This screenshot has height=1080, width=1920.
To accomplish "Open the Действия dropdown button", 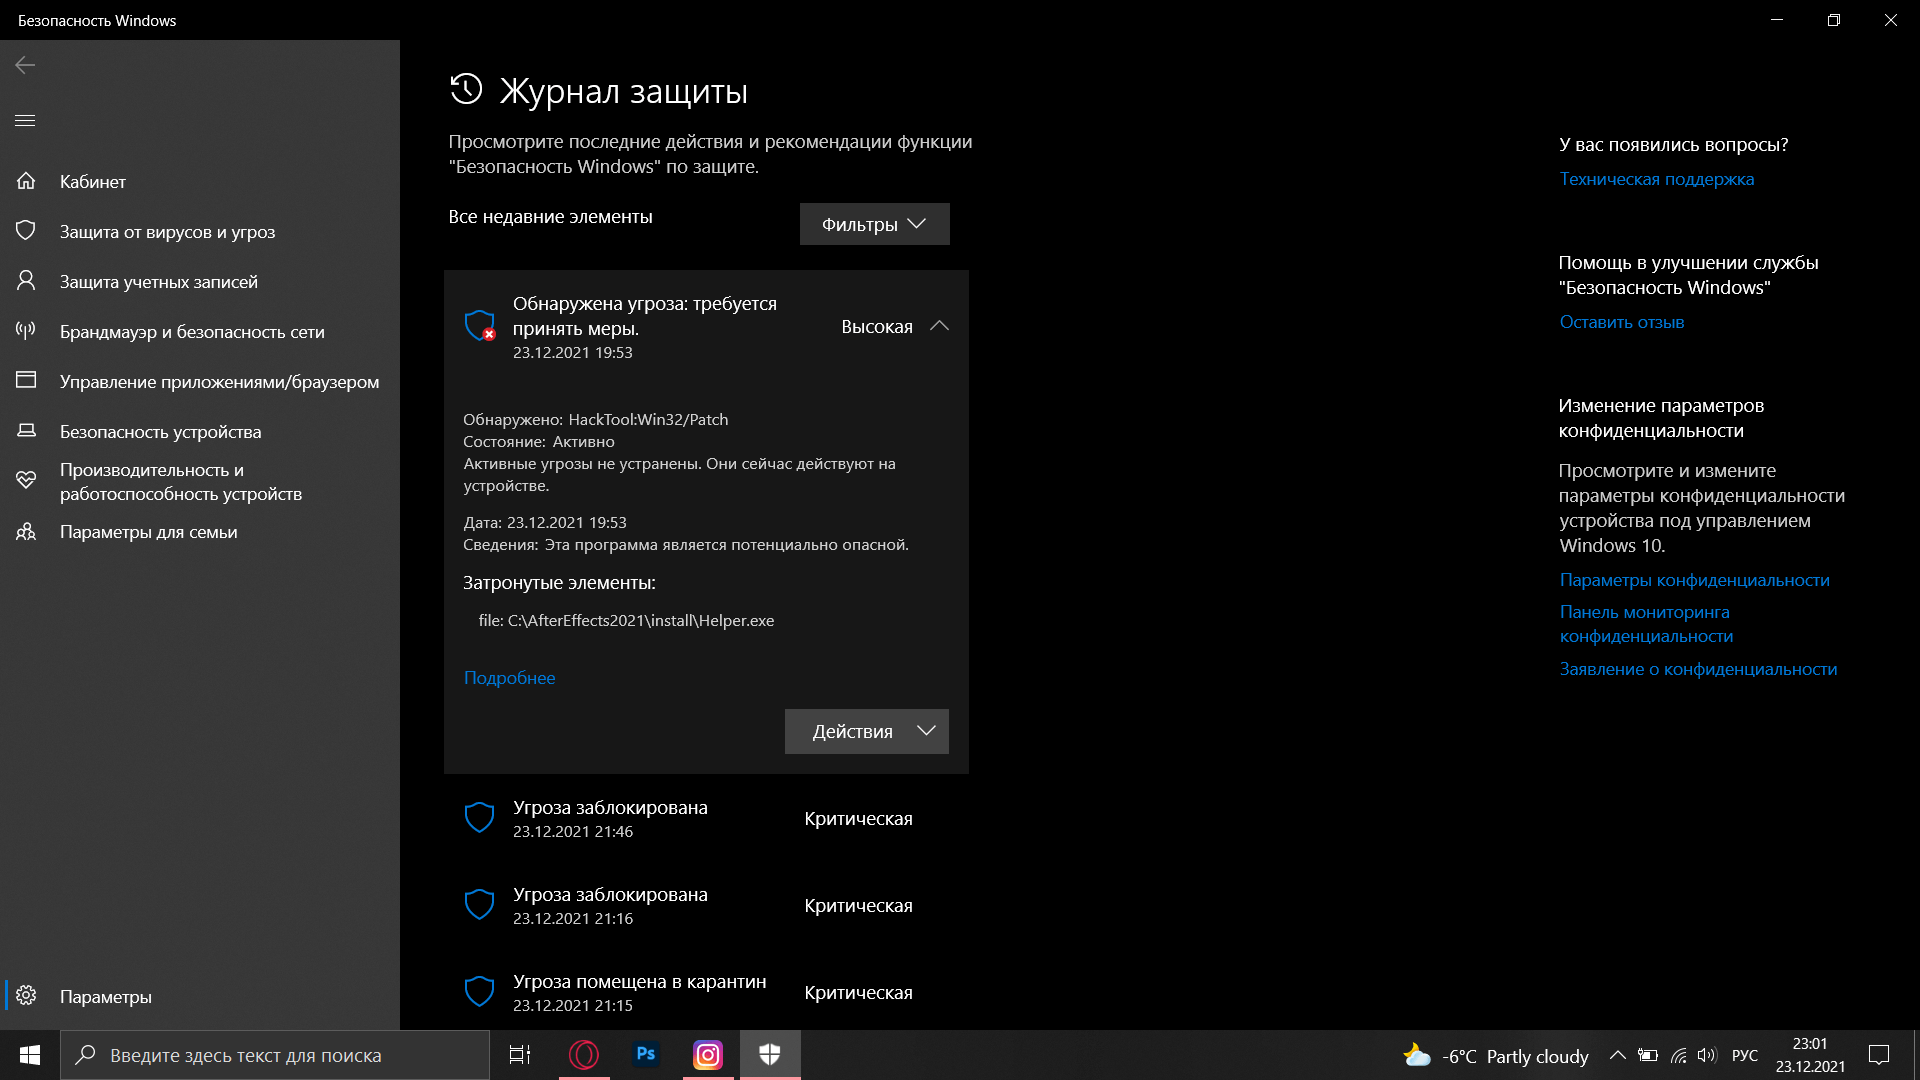I will pos(866,731).
